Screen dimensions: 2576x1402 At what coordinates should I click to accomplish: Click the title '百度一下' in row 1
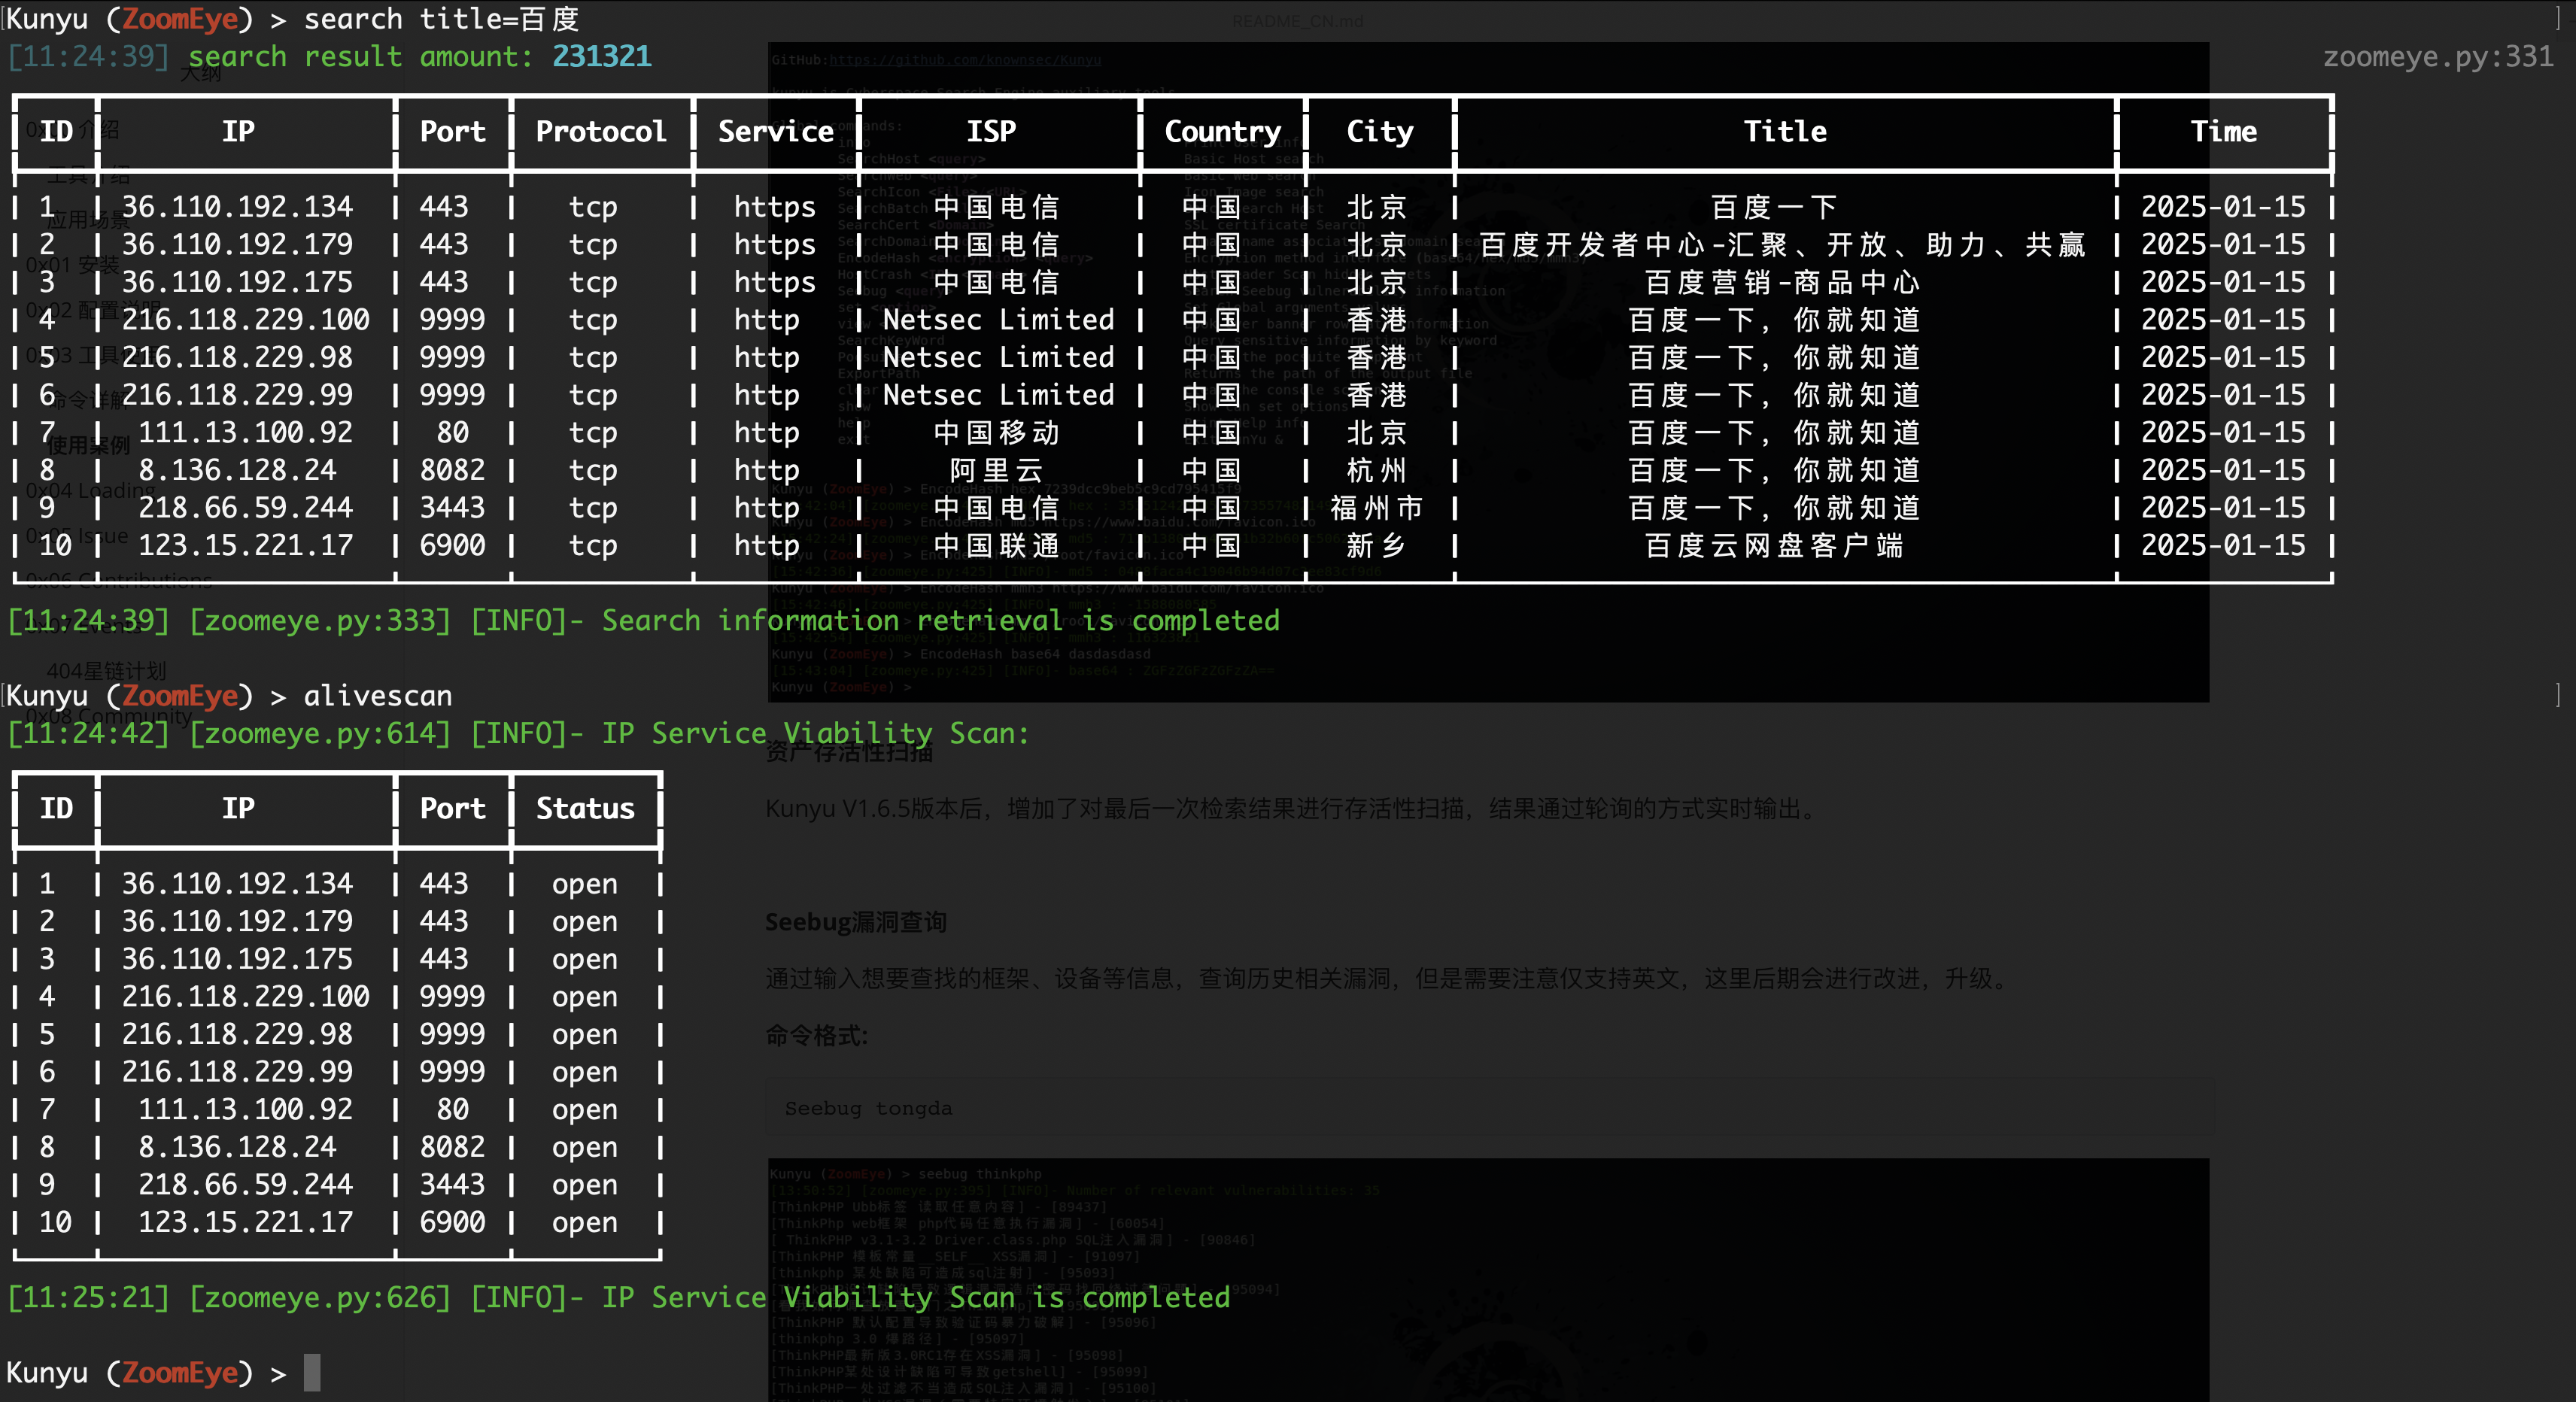click(1774, 206)
